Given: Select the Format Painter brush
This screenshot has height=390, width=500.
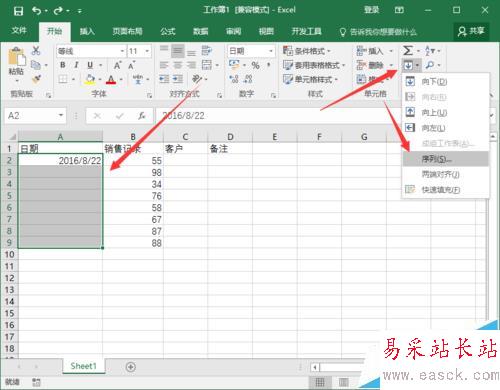Looking at the screenshot, I should pyautogui.click(x=36, y=79).
